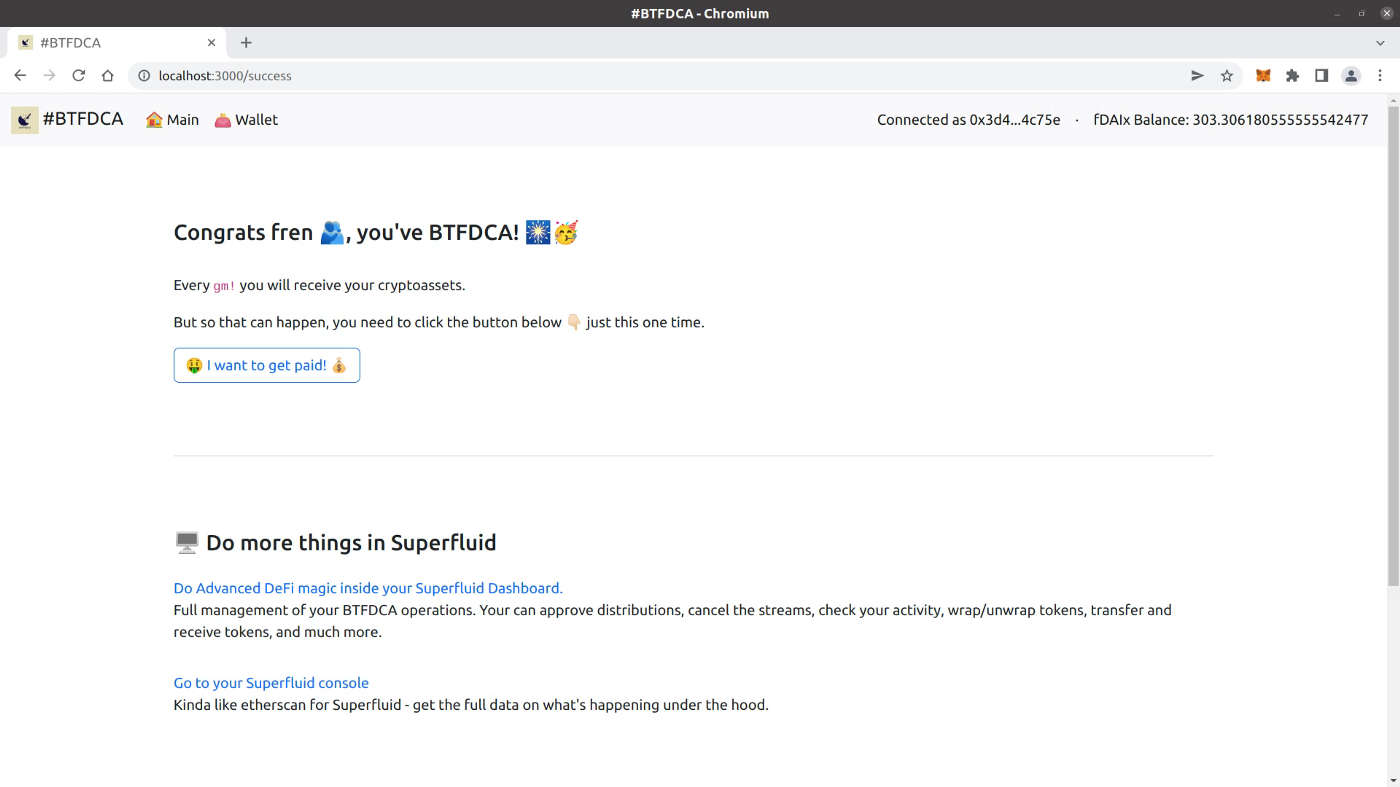Open the Chromium three-dot menu
The width and height of the screenshot is (1400, 787).
click(1381, 76)
